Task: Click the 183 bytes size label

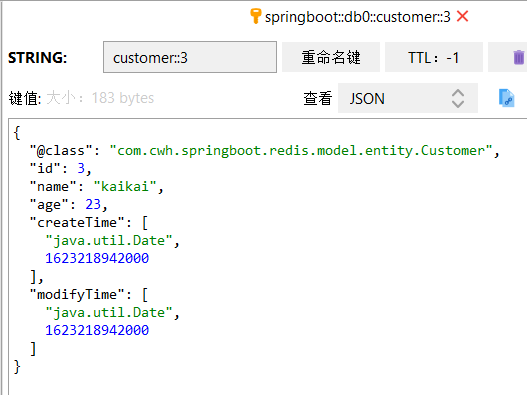Action: click(x=123, y=98)
